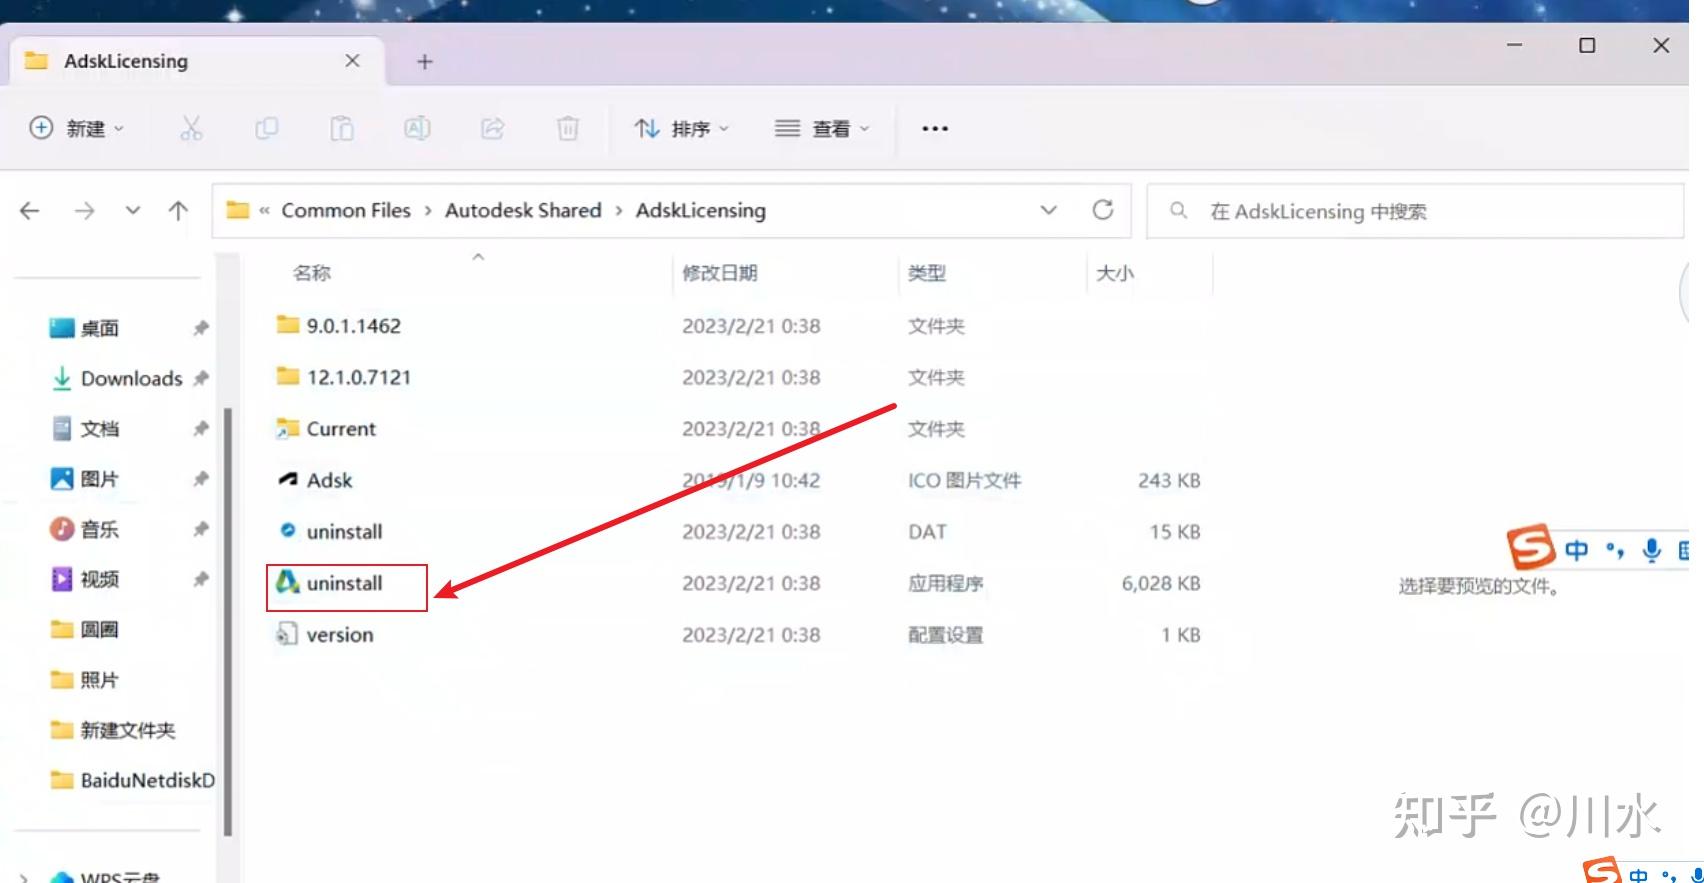Select the uninstall DAT file icon
Viewport: 1704px width, 883px height.
click(288, 531)
